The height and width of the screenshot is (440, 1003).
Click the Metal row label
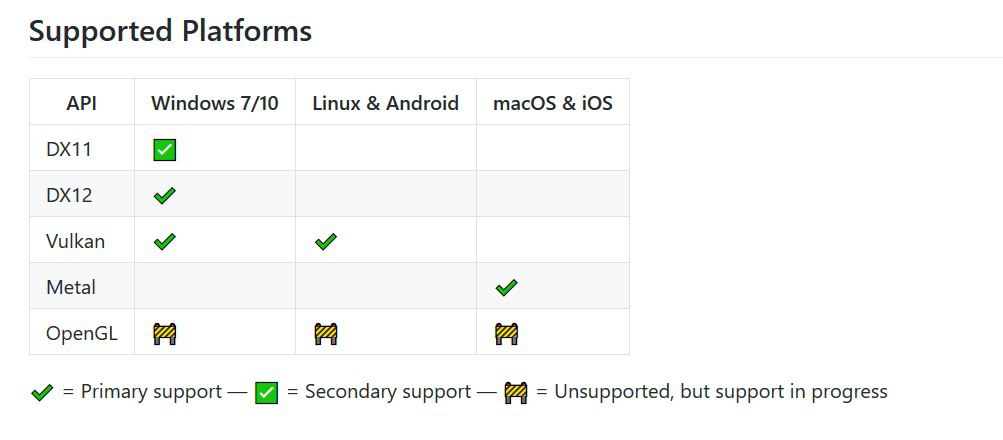(x=71, y=288)
